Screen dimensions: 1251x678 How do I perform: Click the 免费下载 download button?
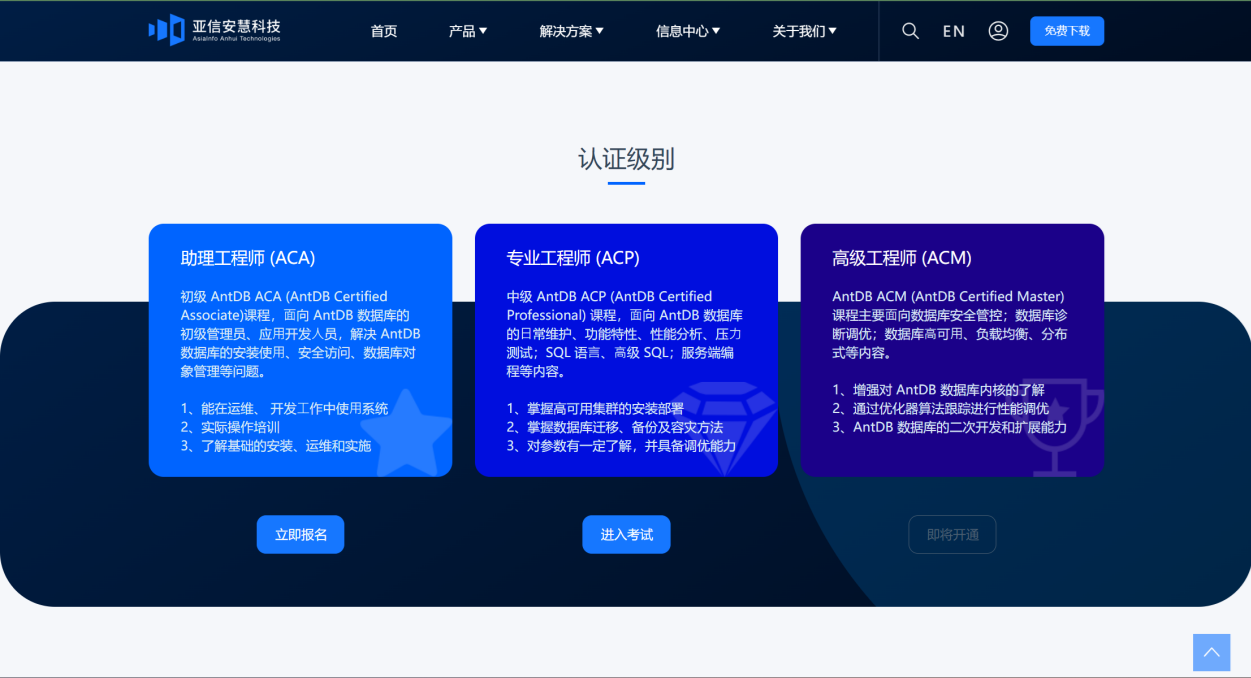[x=1066, y=30]
